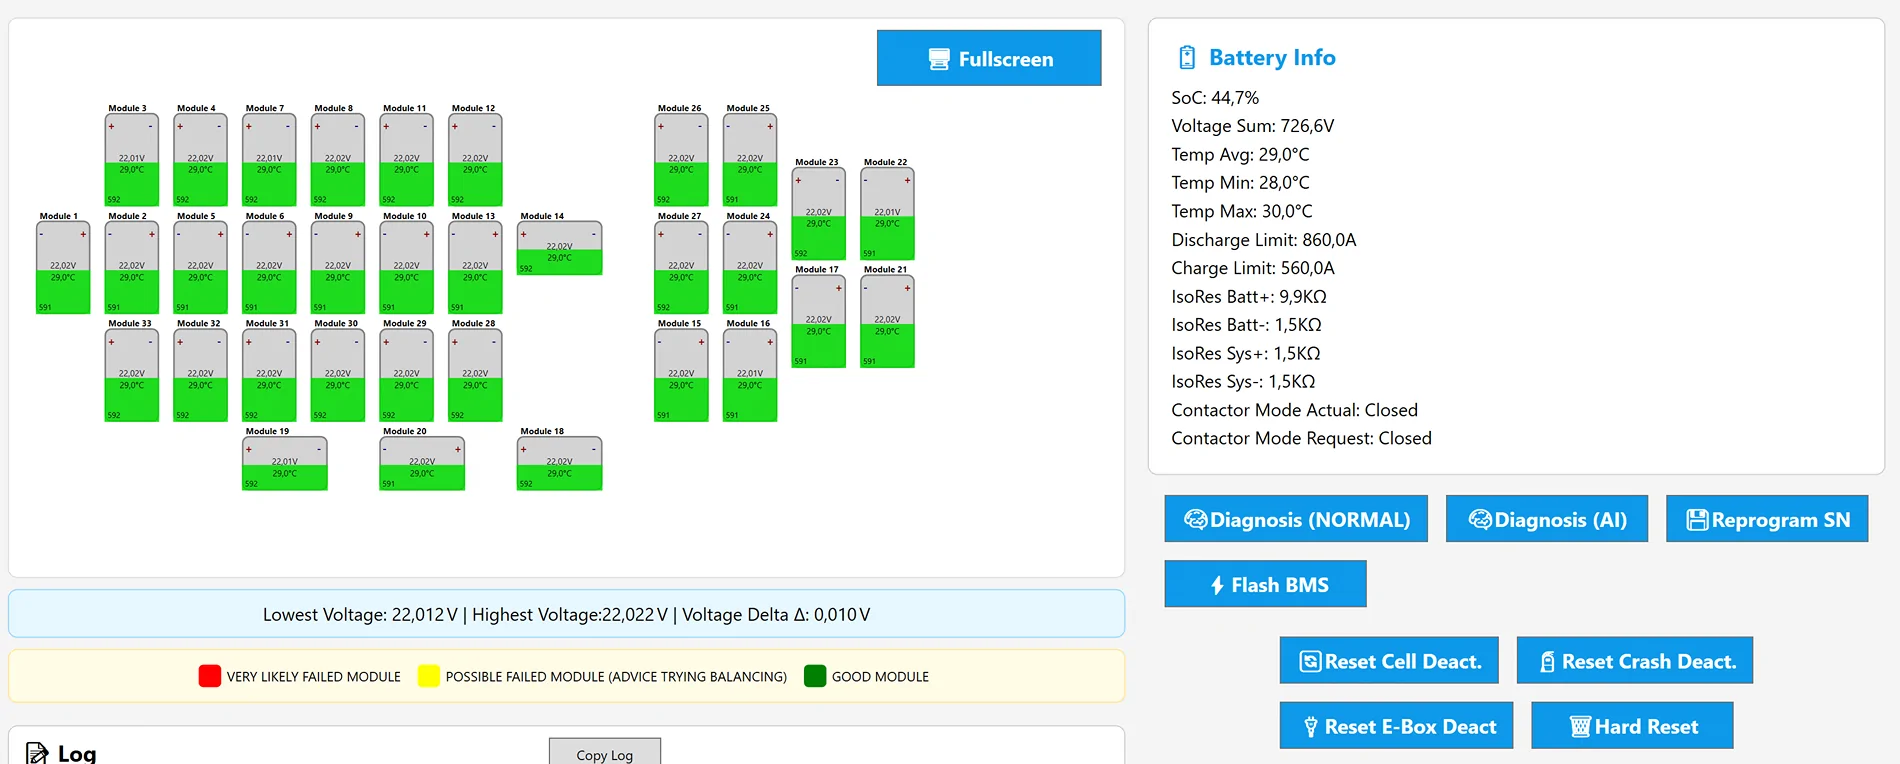The image size is (1900, 764).
Task: Click the yellow possible failed module swatch
Action: (429, 676)
